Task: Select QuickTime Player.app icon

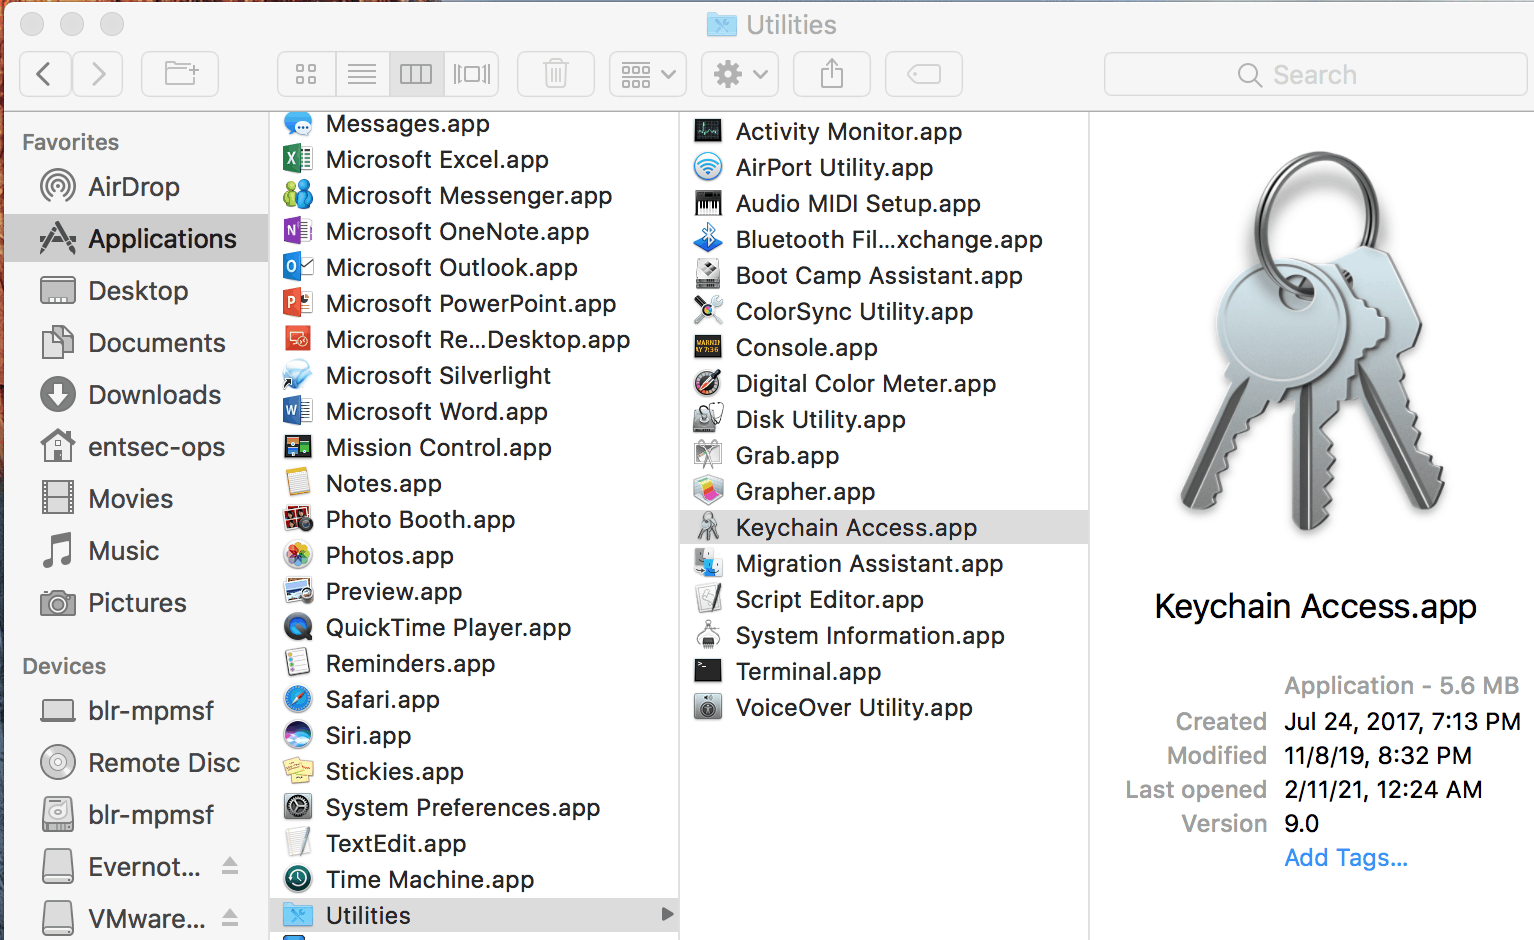Action: (298, 628)
